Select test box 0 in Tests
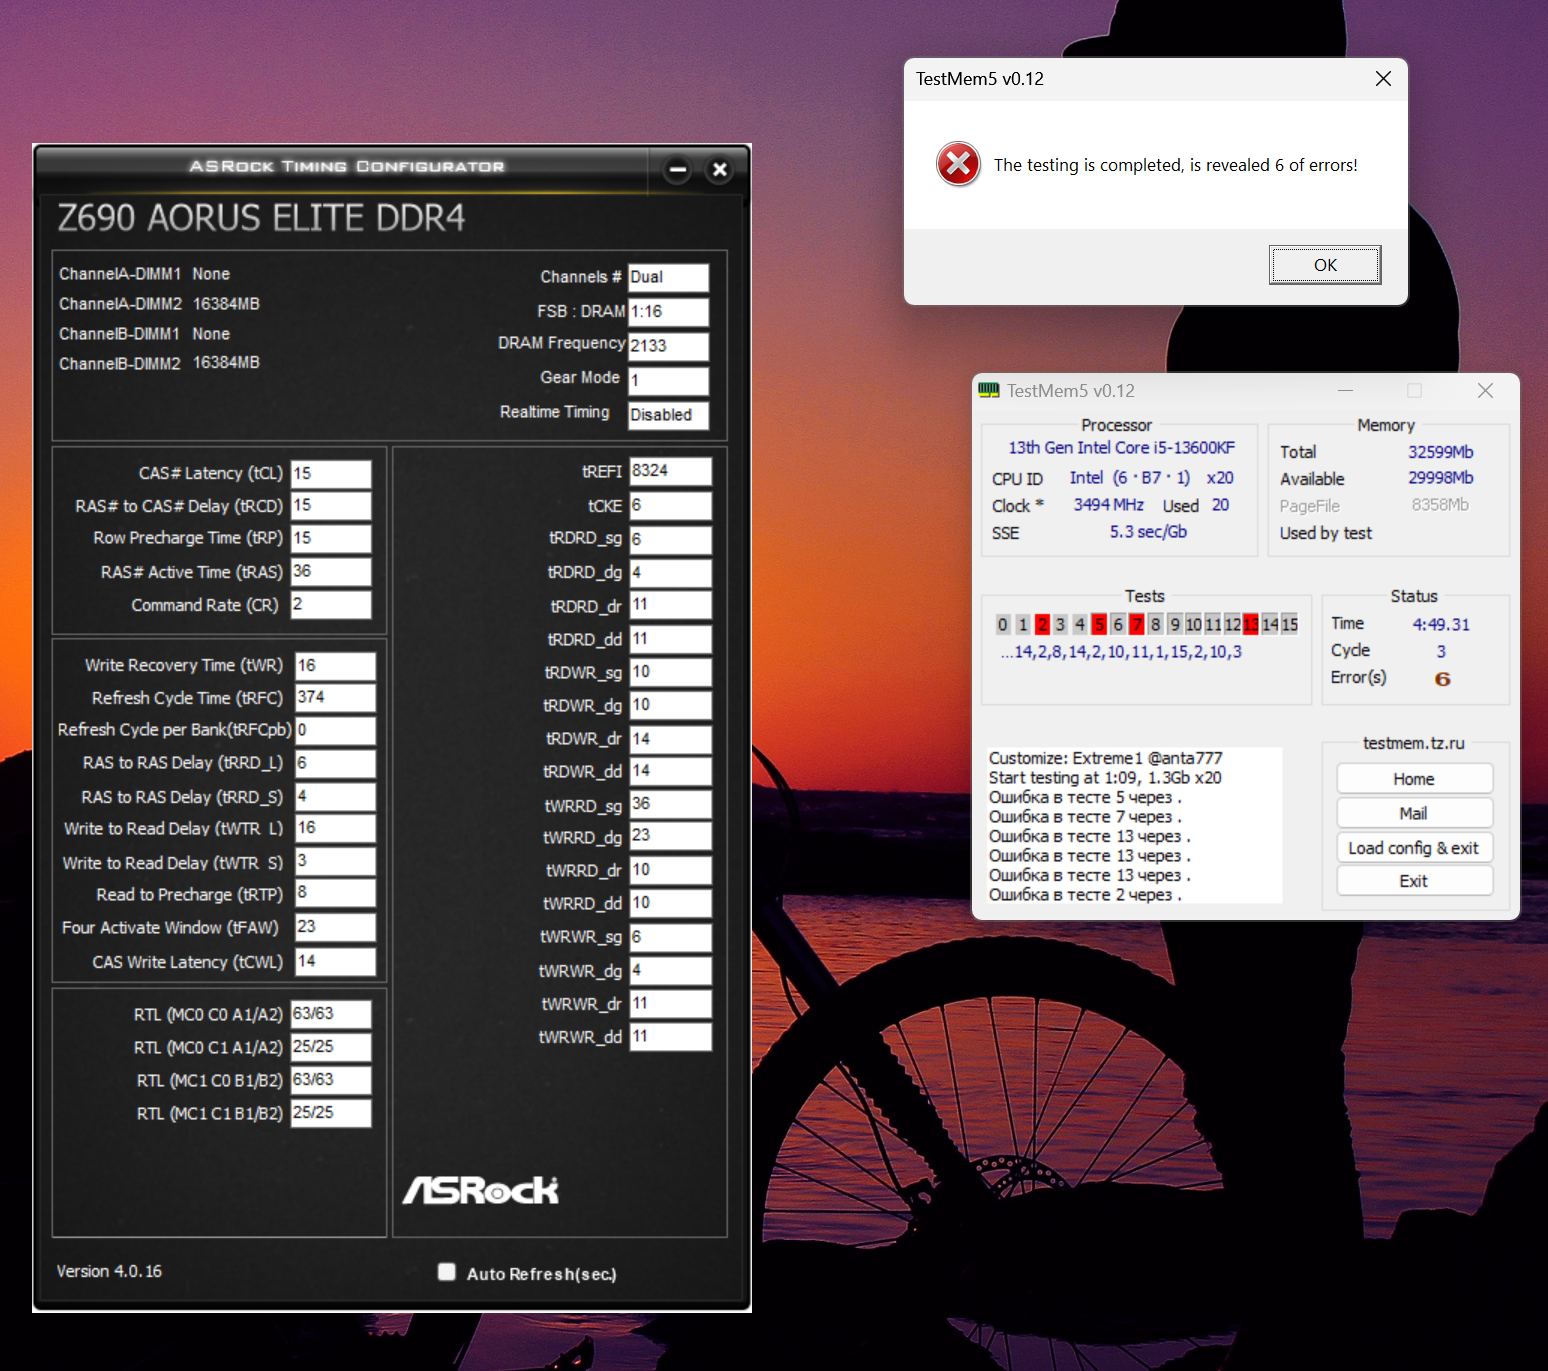1548x1371 pixels. click(x=1003, y=625)
